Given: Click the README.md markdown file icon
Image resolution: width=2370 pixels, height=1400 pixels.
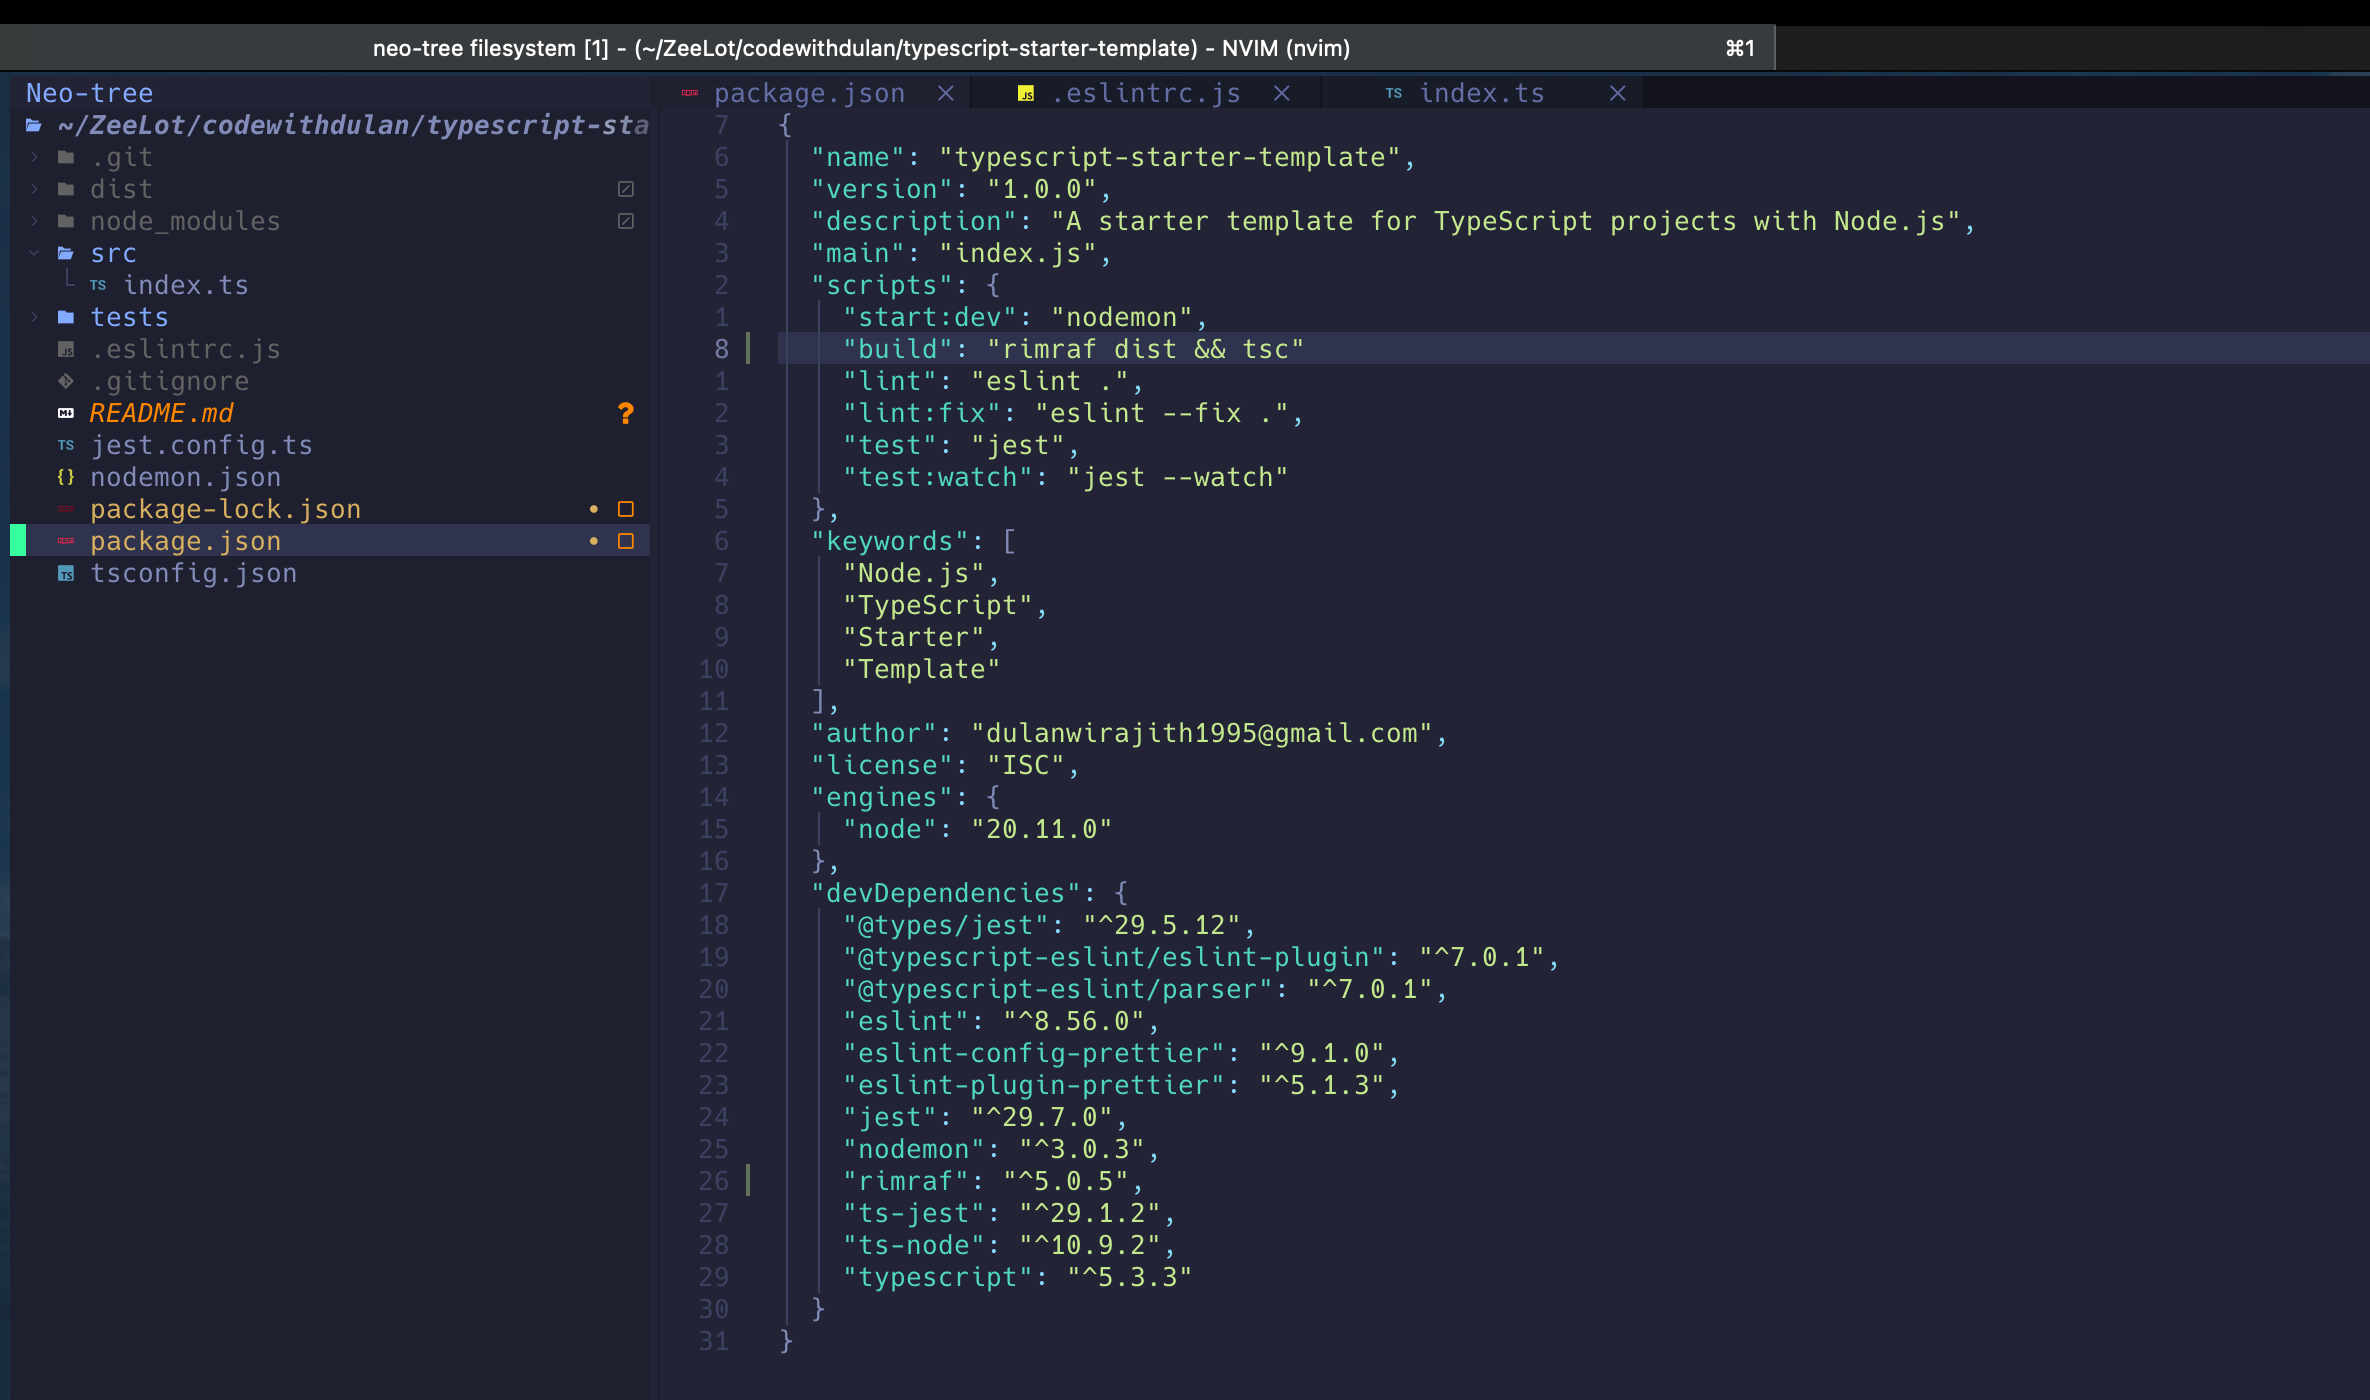Looking at the screenshot, I should 66,413.
